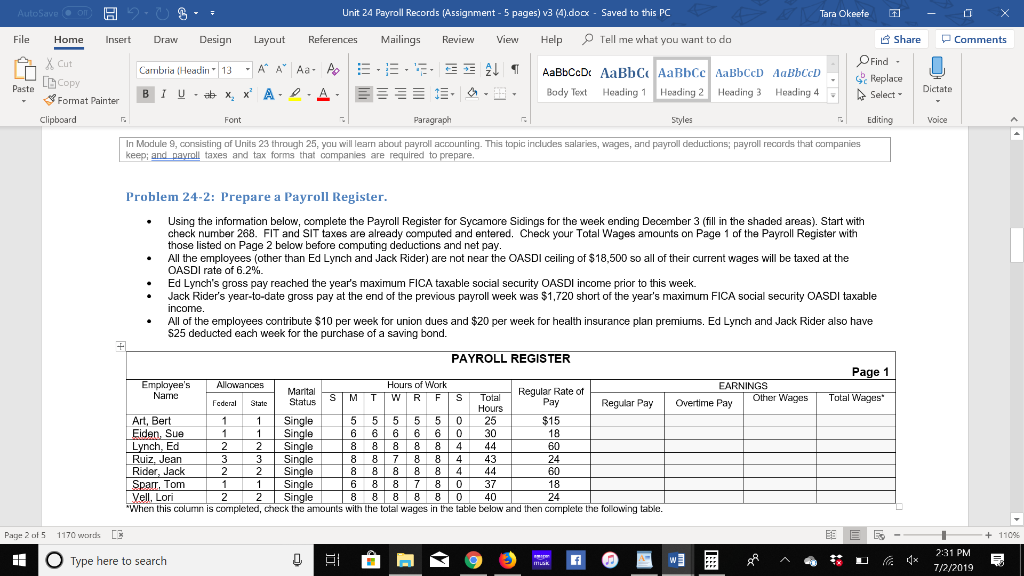Image resolution: width=1024 pixels, height=576 pixels.
Task: Apply center alignment
Action: tap(381, 93)
